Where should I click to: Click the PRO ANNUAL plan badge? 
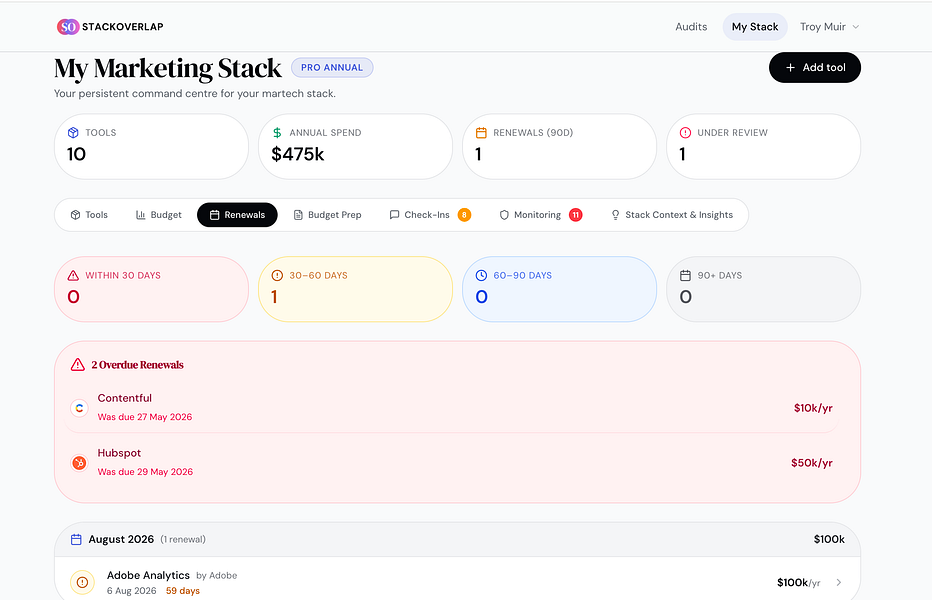tap(332, 68)
